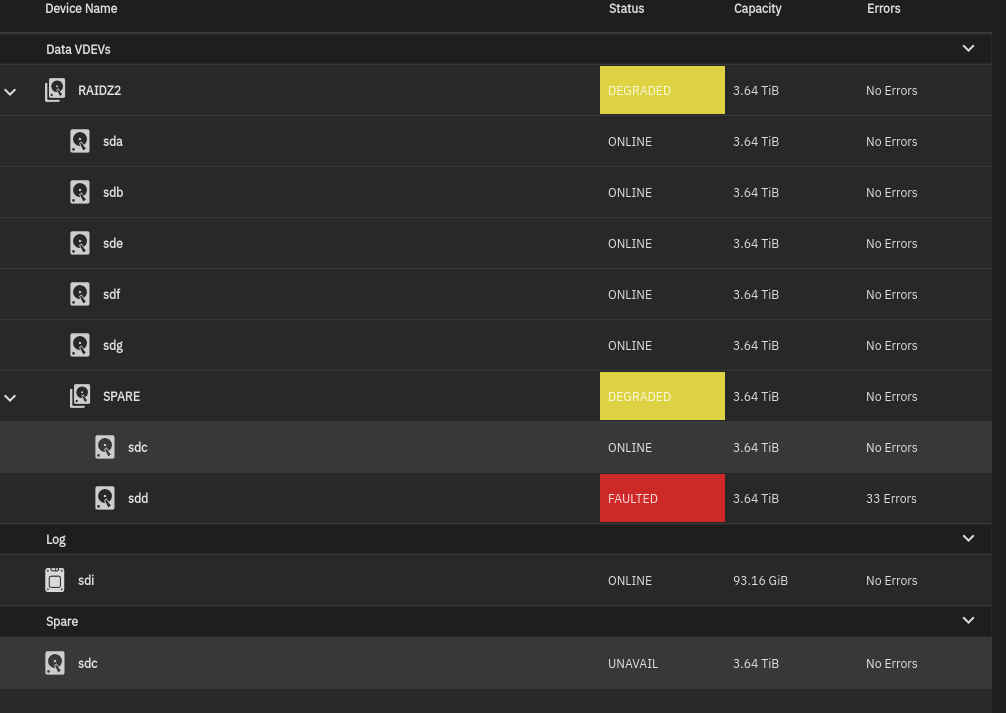Screen dimensions: 1006x713
Task: Collapse the Data VDEVs section
Action: (968, 48)
